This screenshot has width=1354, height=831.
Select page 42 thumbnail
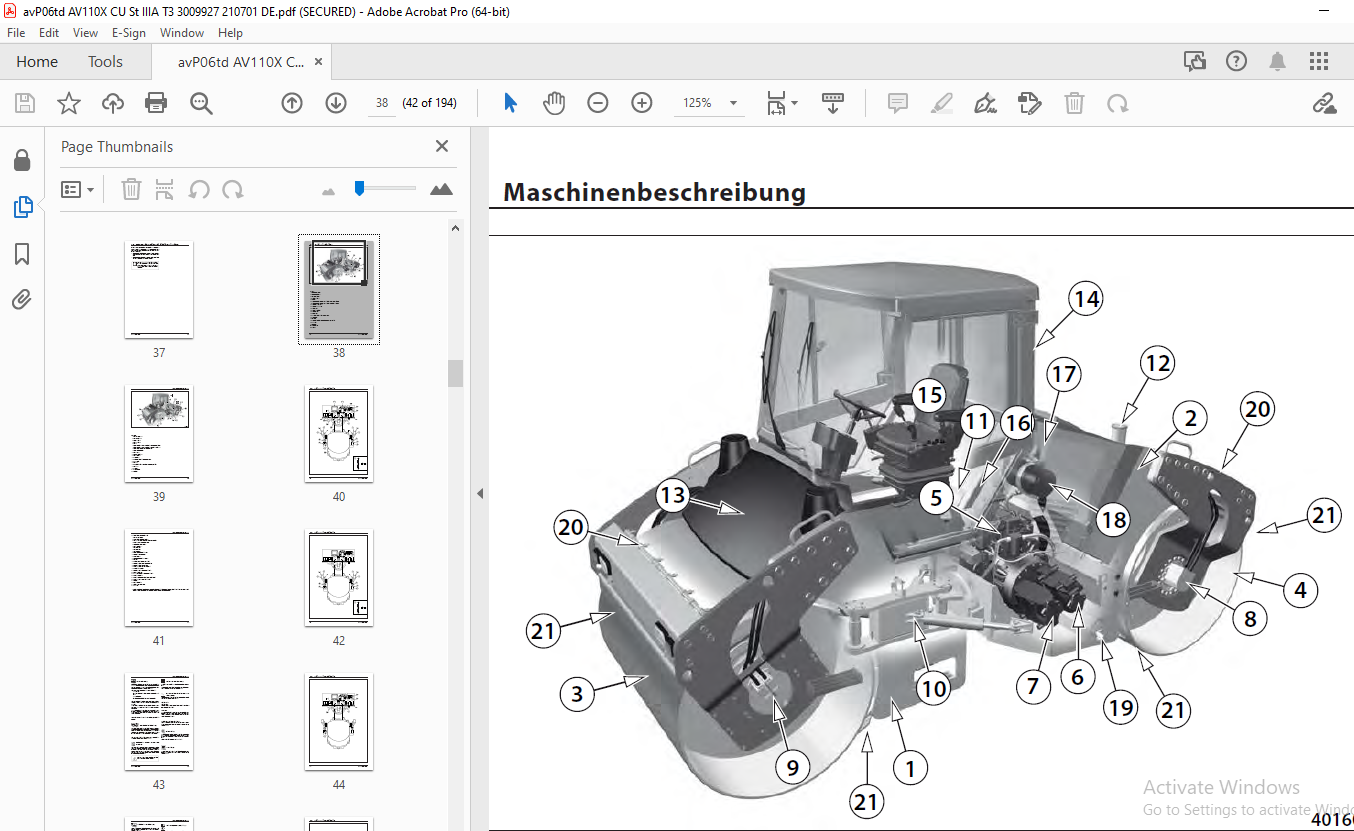pos(339,578)
